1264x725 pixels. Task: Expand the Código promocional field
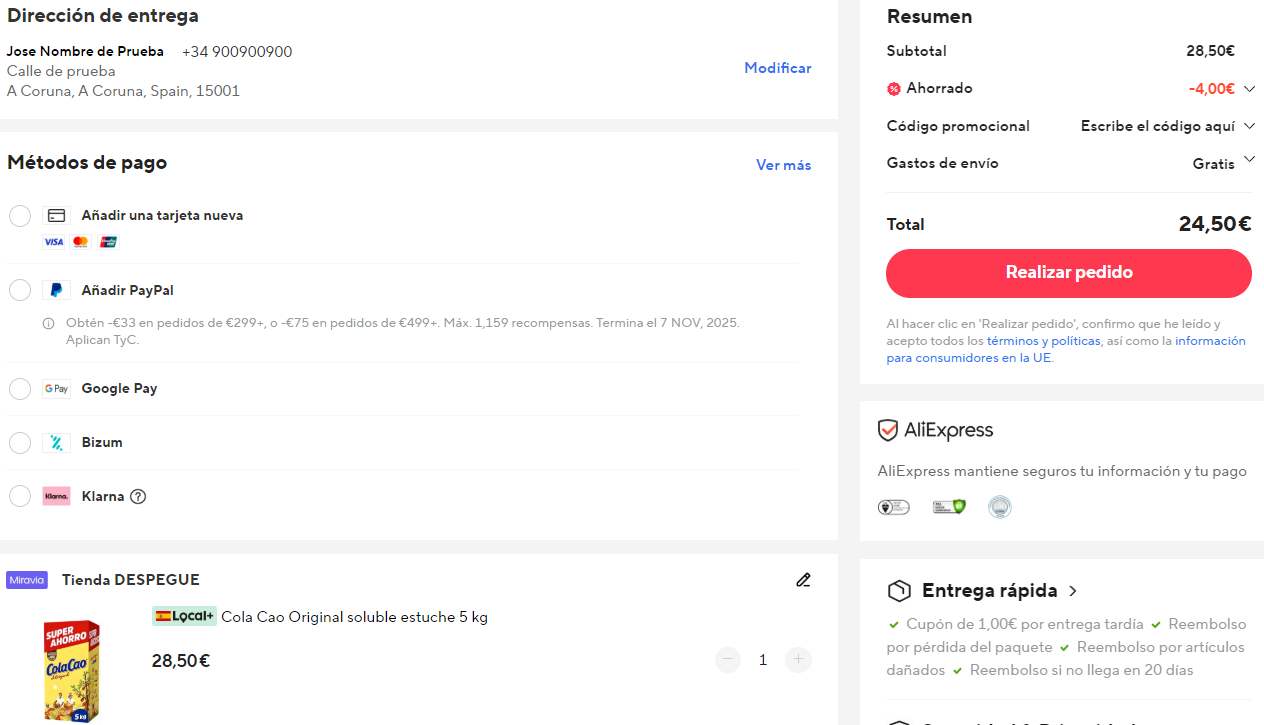(x=1249, y=126)
